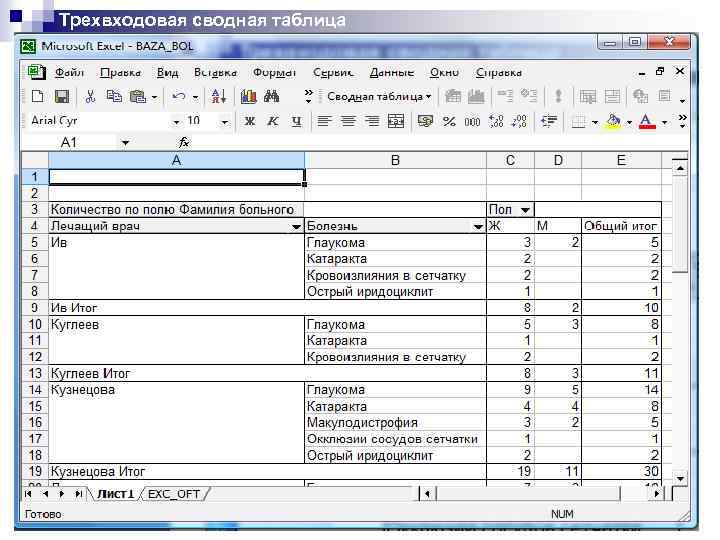Toggle Underline (Ч) formatting
Viewport: 720px width, 540px height.
coord(297,121)
